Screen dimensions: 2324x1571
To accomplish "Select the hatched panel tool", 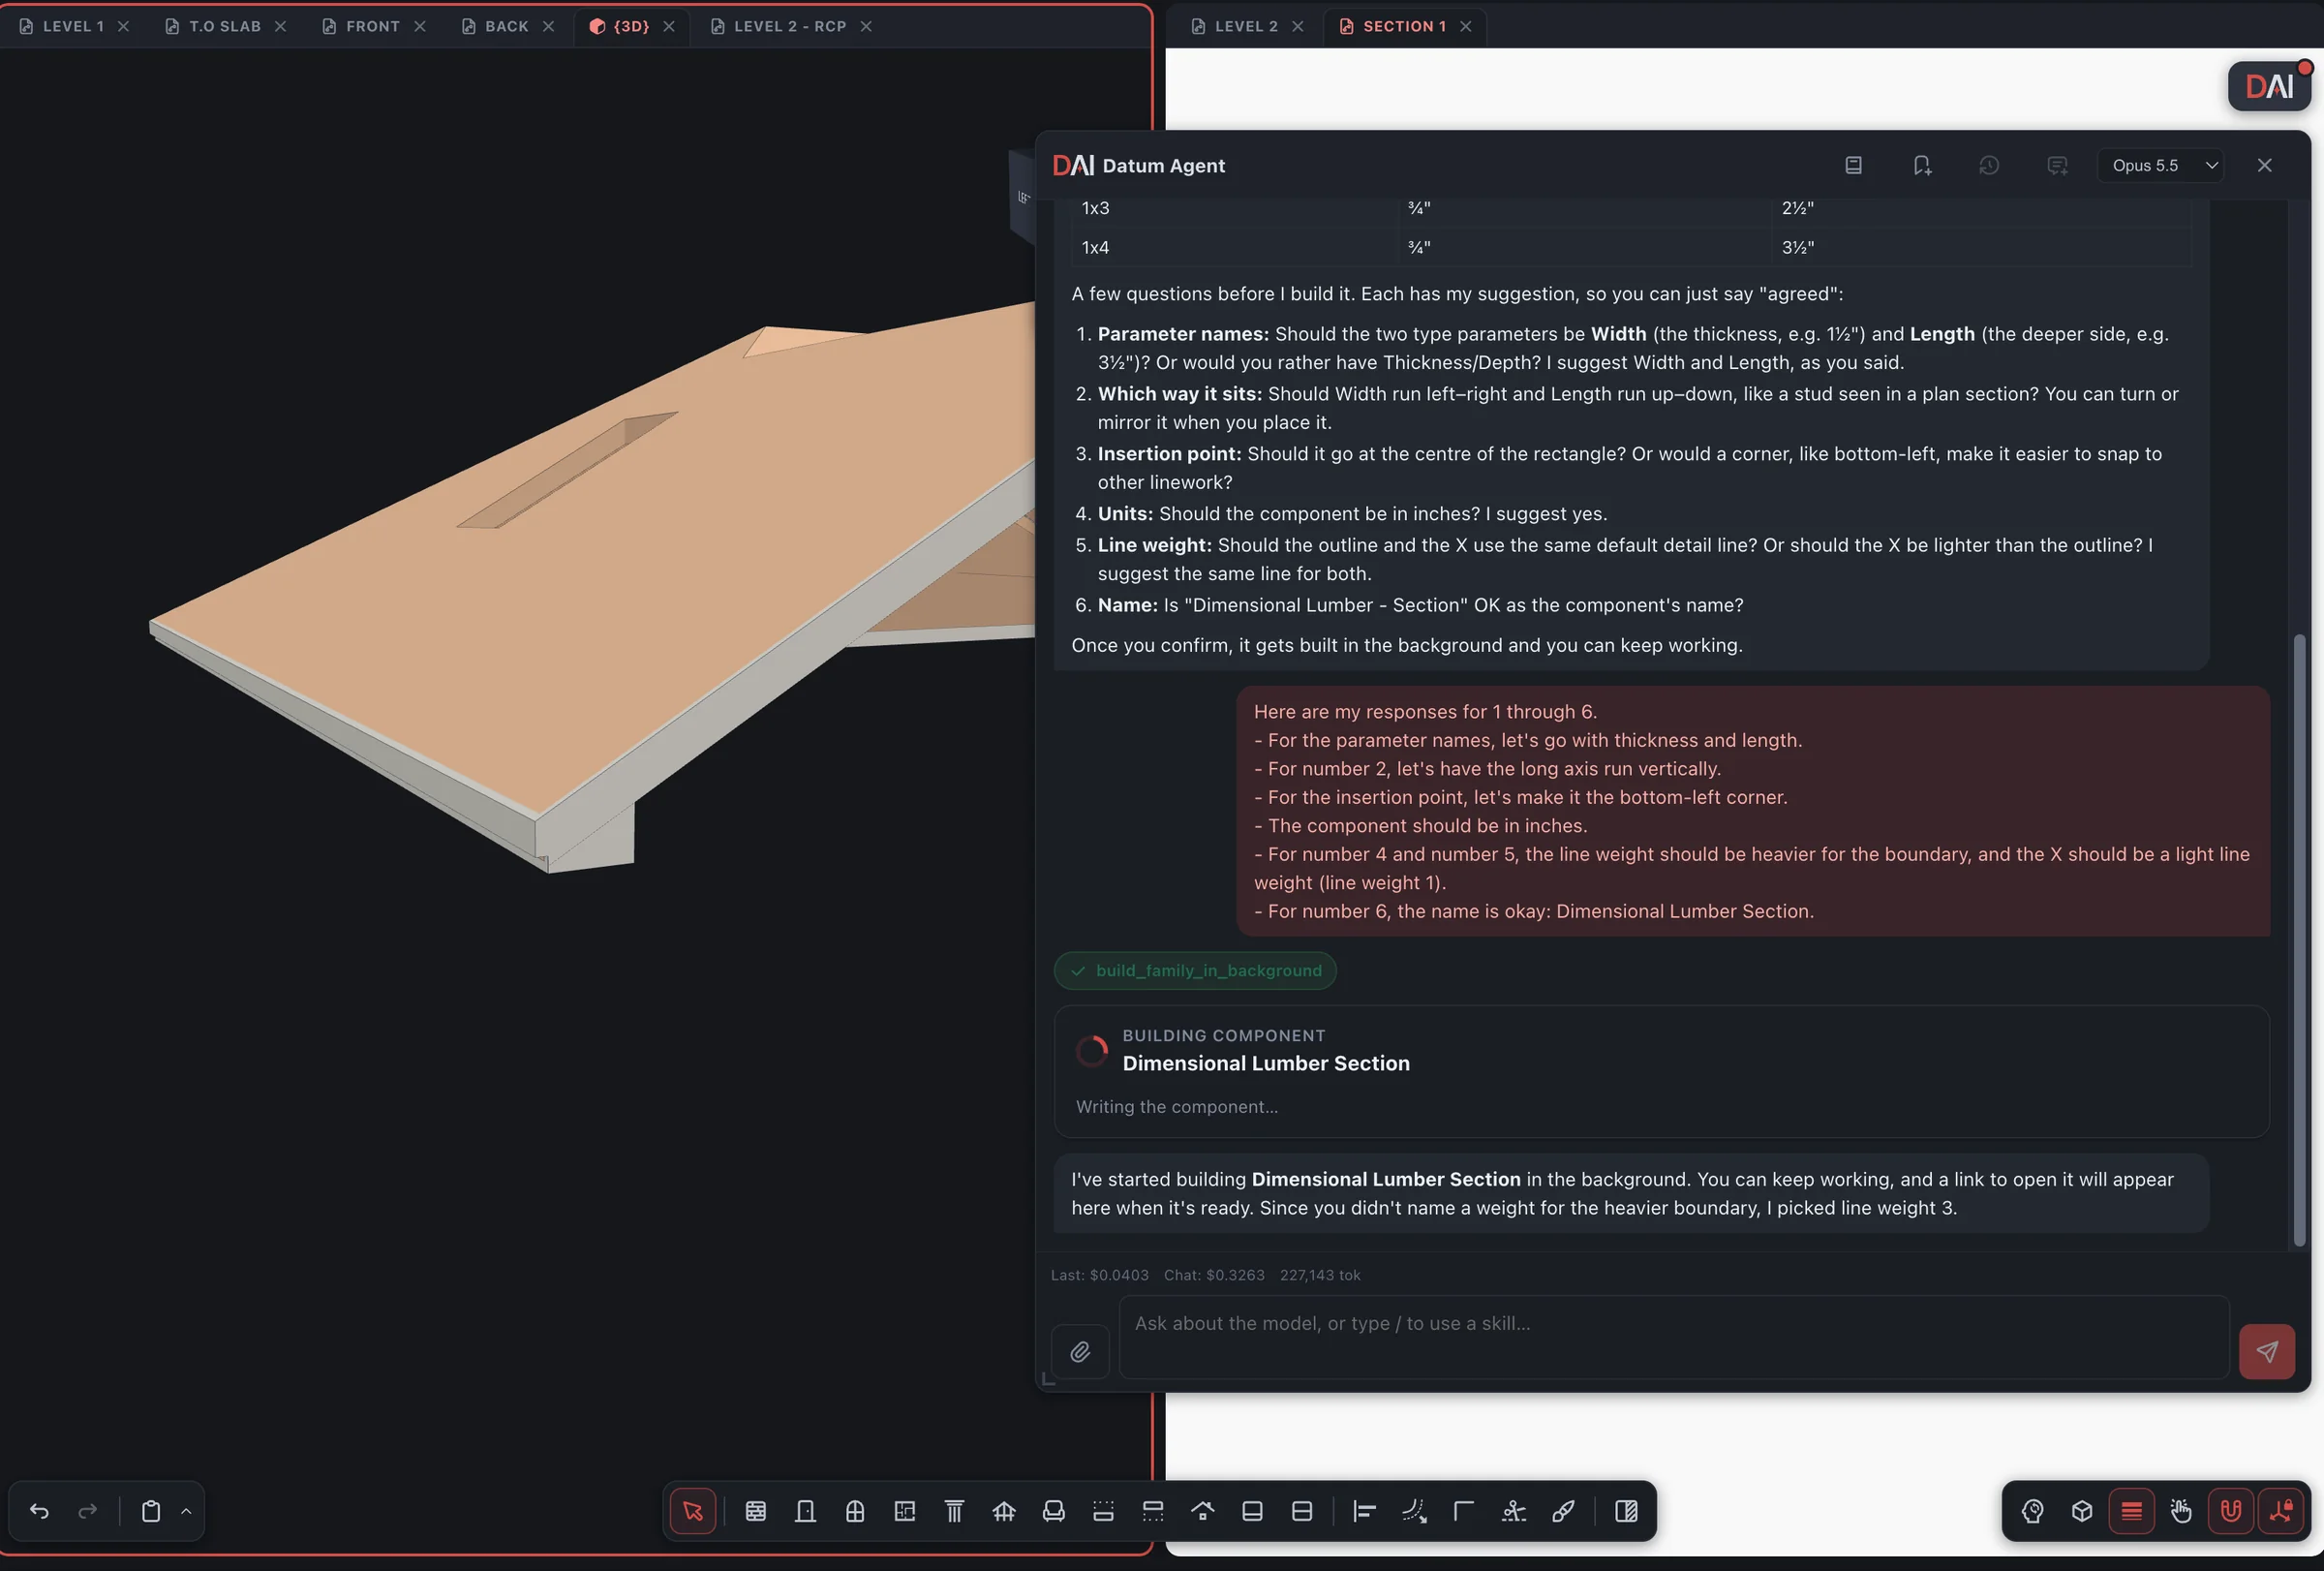I will tap(1626, 1511).
